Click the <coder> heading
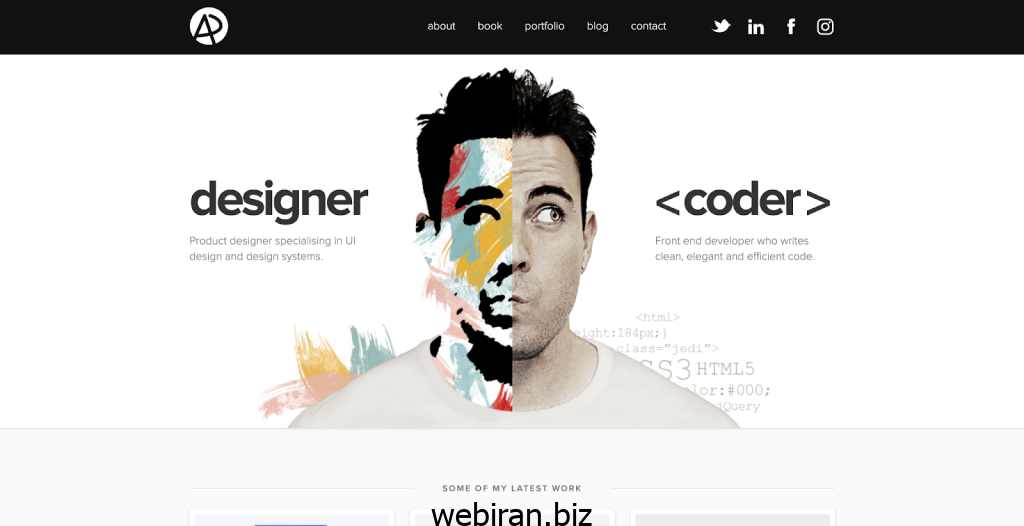This screenshot has width=1024, height=526. click(743, 201)
